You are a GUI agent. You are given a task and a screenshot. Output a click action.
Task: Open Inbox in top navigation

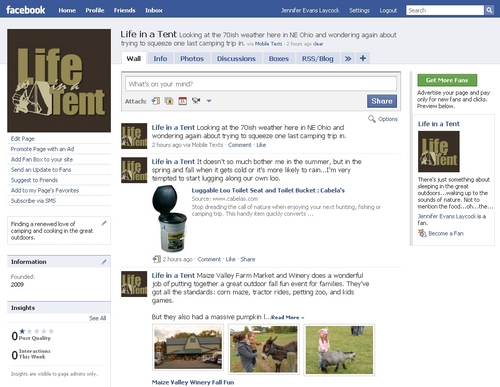click(154, 10)
